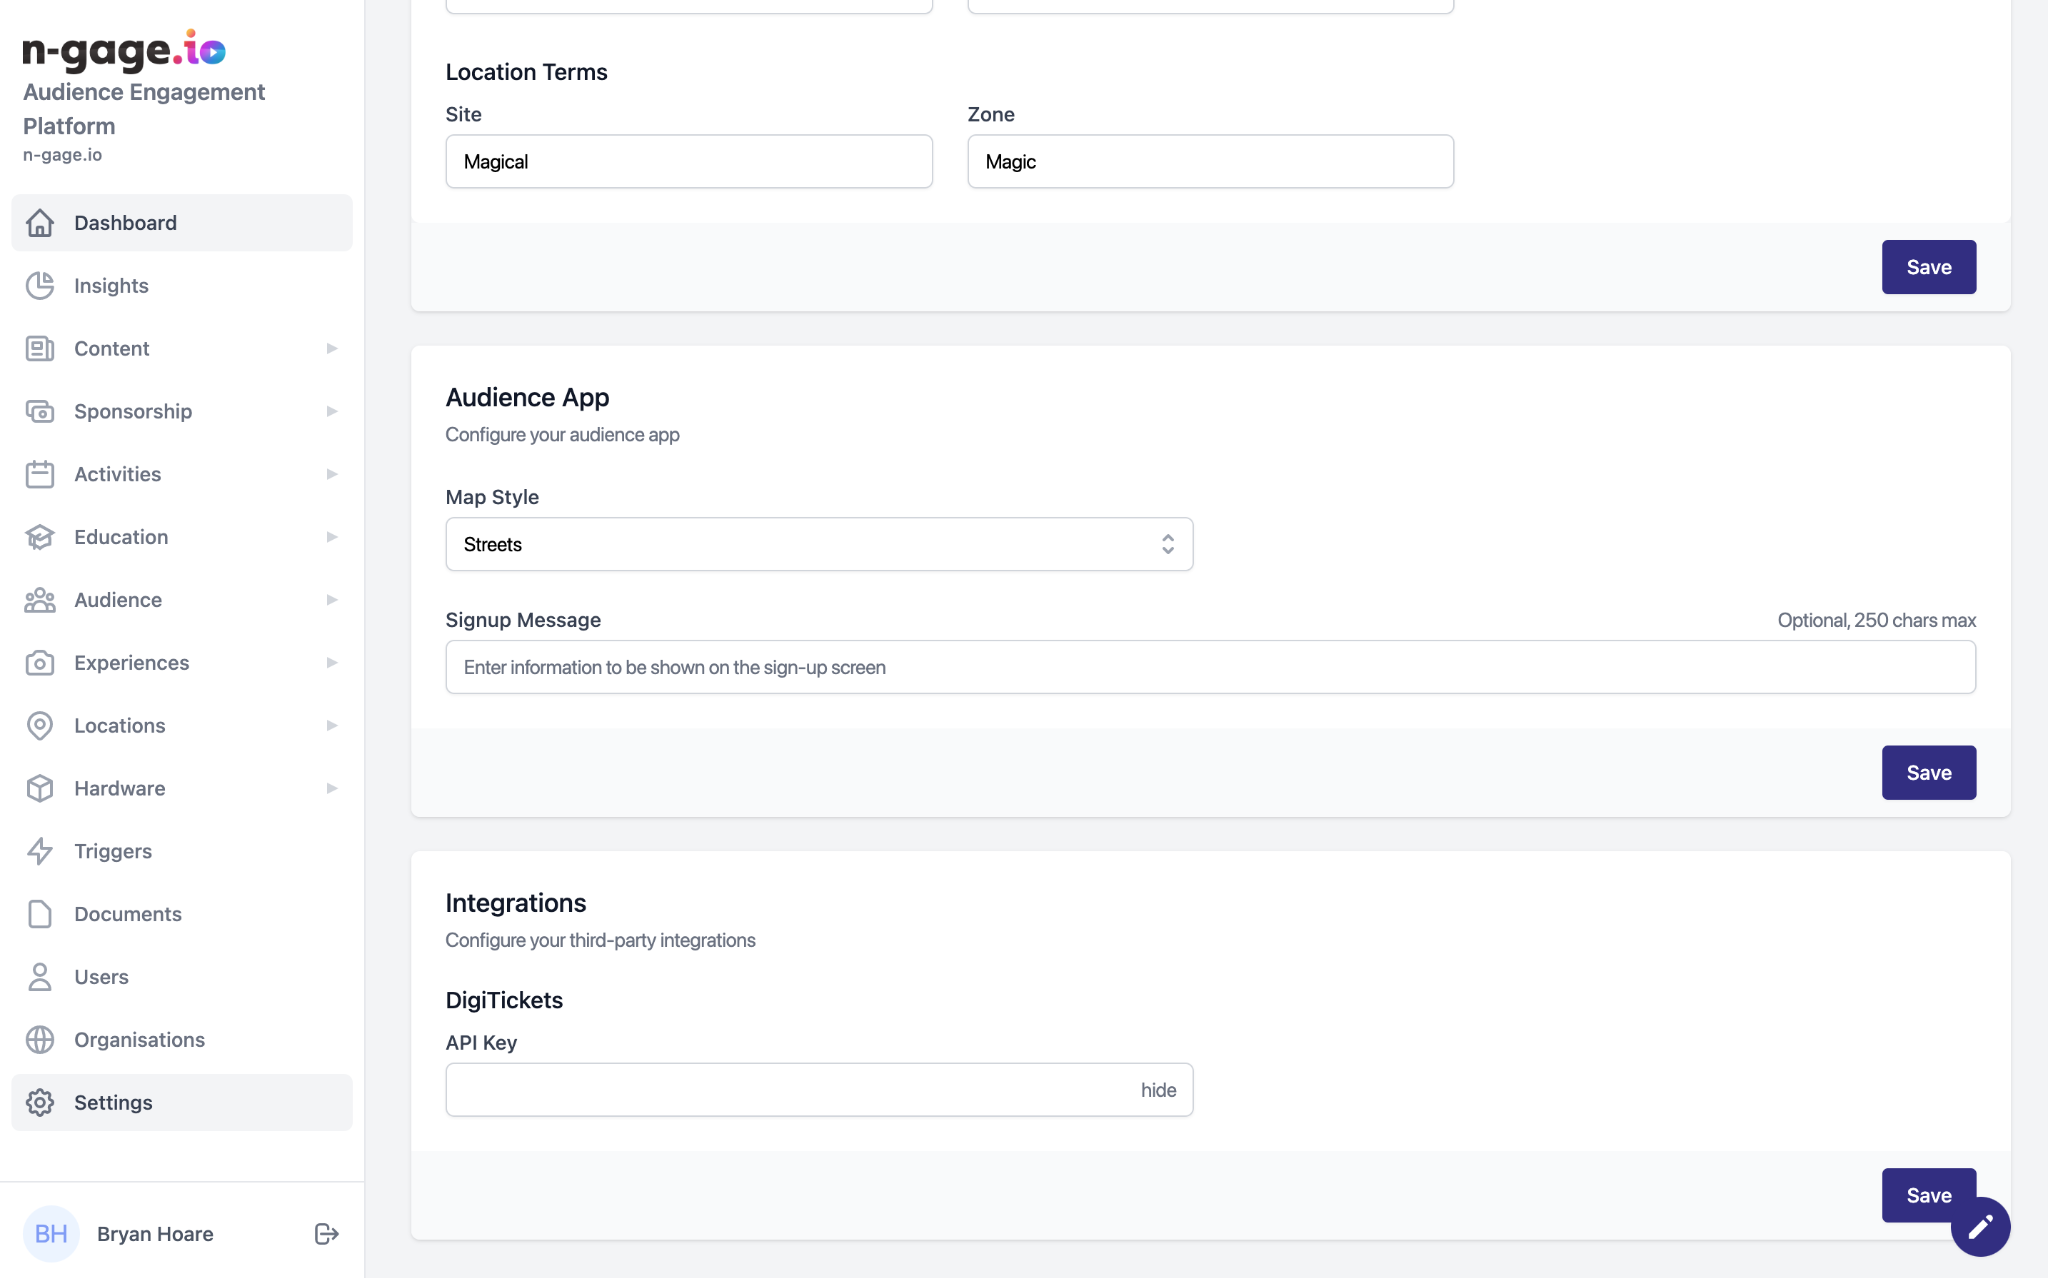
Task: Expand the Sponsorship submenu arrow
Action: 331,412
